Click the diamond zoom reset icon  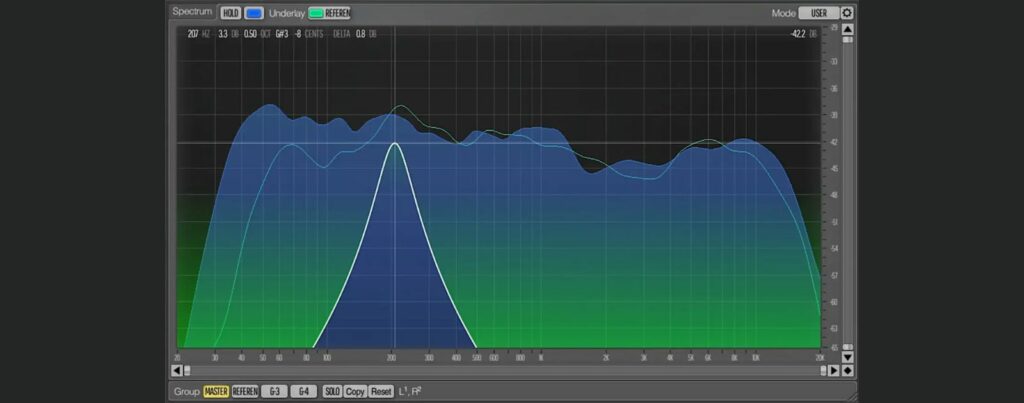coord(848,371)
